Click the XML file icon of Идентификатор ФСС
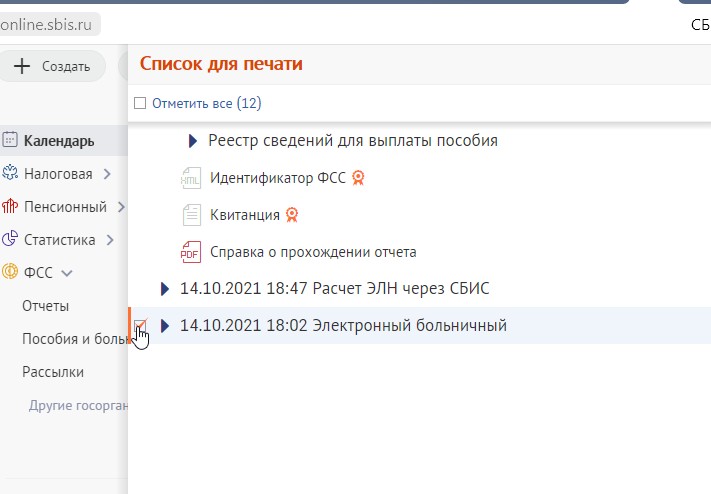 pyautogui.click(x=191, y=178)
